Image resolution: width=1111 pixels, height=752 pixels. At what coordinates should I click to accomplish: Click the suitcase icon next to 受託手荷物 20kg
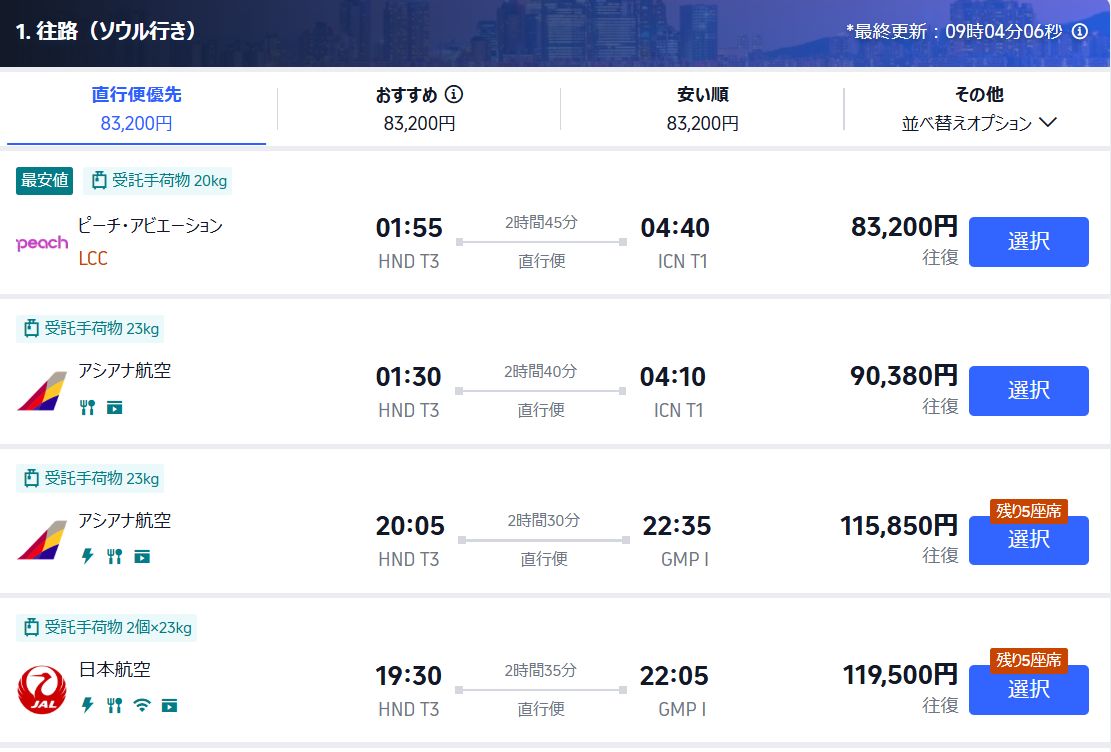point(99,181)
